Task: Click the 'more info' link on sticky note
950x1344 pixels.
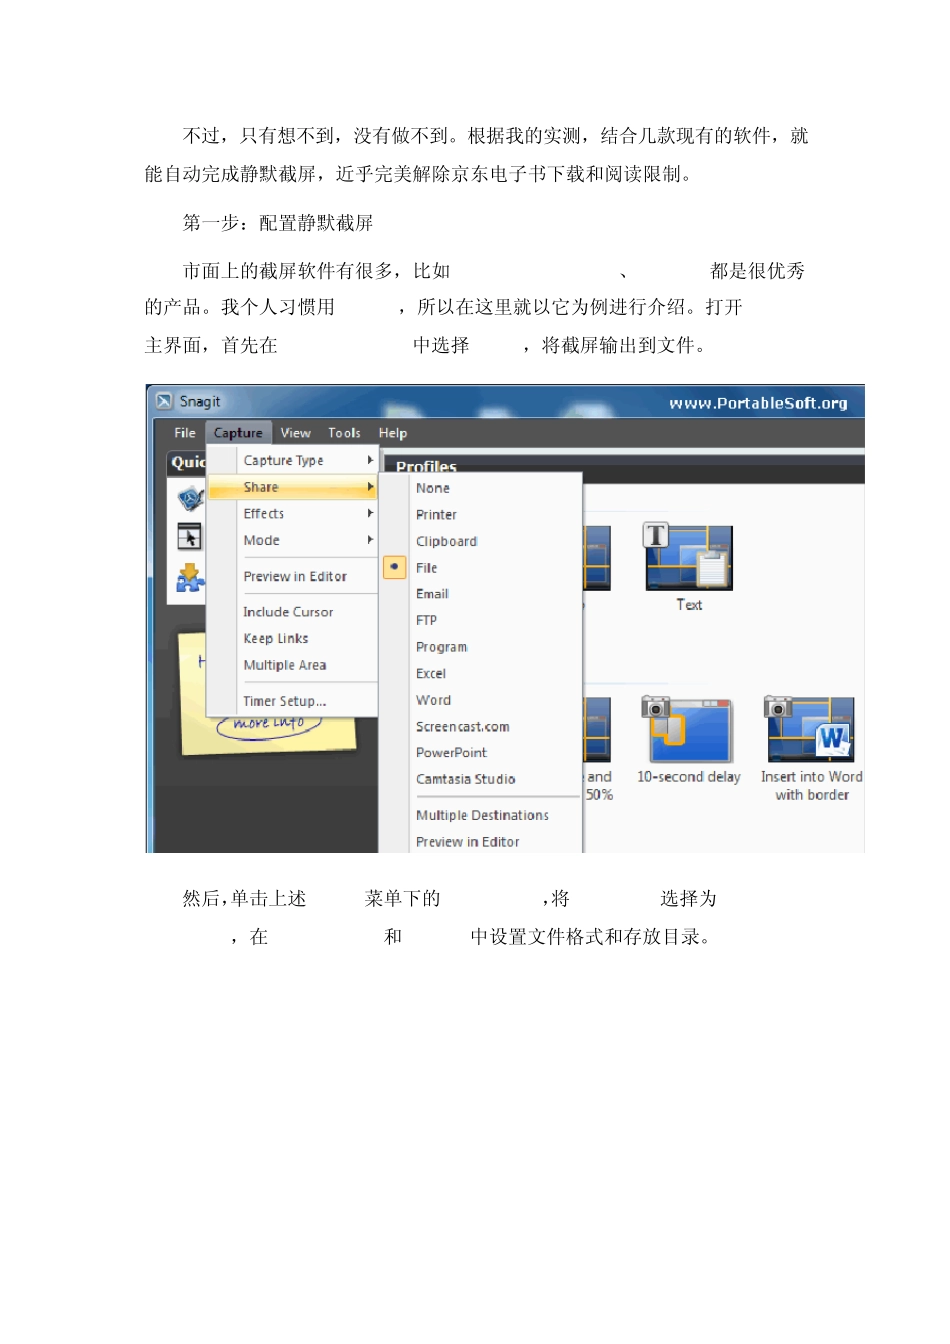Action: pos(269,723)
